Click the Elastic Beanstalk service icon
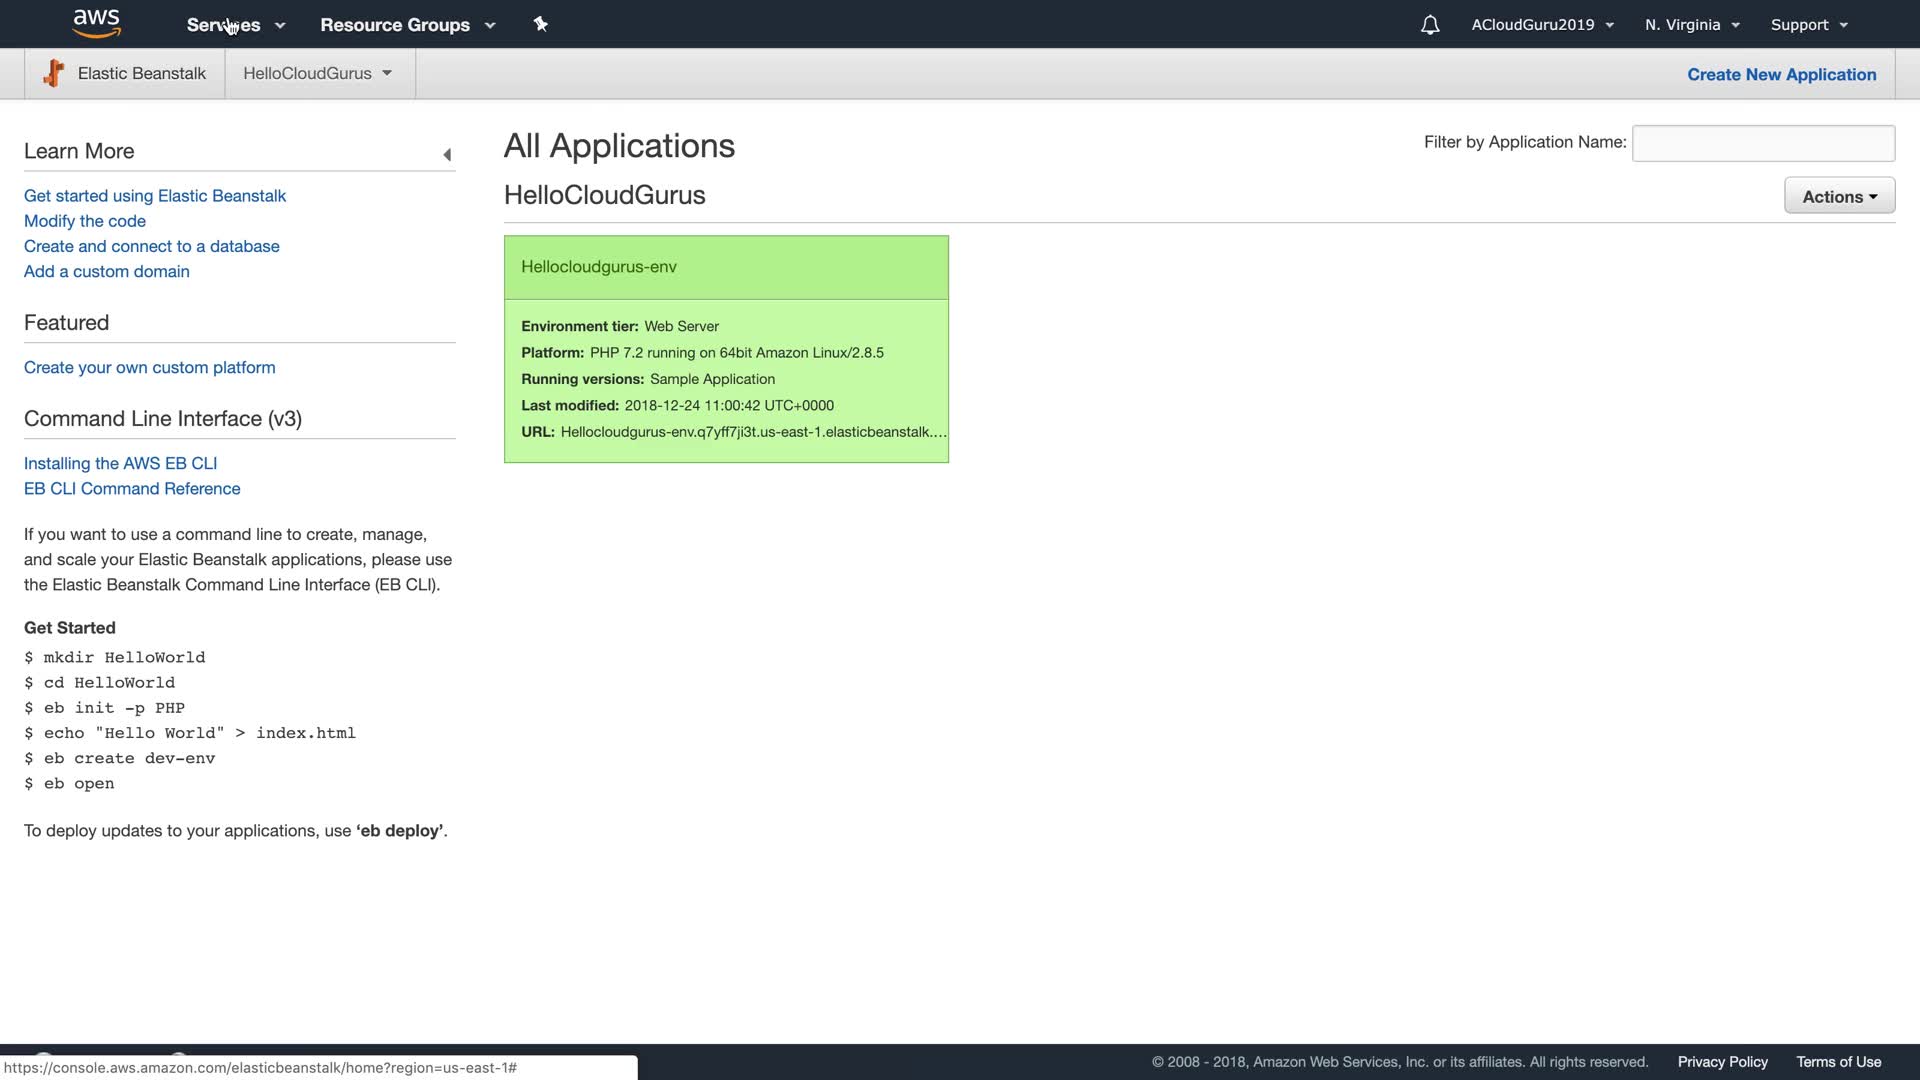 (x=54, y=73)
